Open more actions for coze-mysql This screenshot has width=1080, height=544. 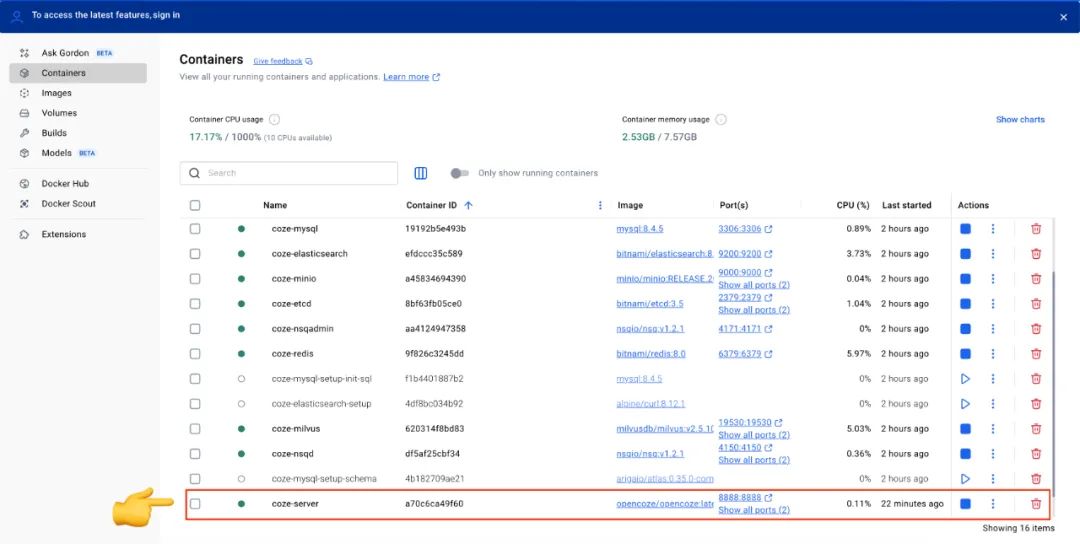(993, 229)
